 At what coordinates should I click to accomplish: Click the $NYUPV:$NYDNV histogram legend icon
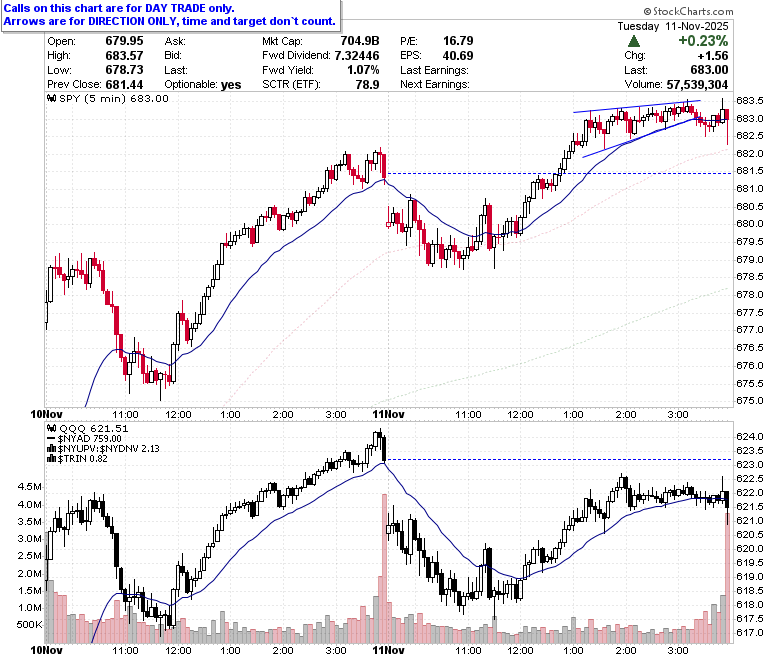tap(51, 449)
